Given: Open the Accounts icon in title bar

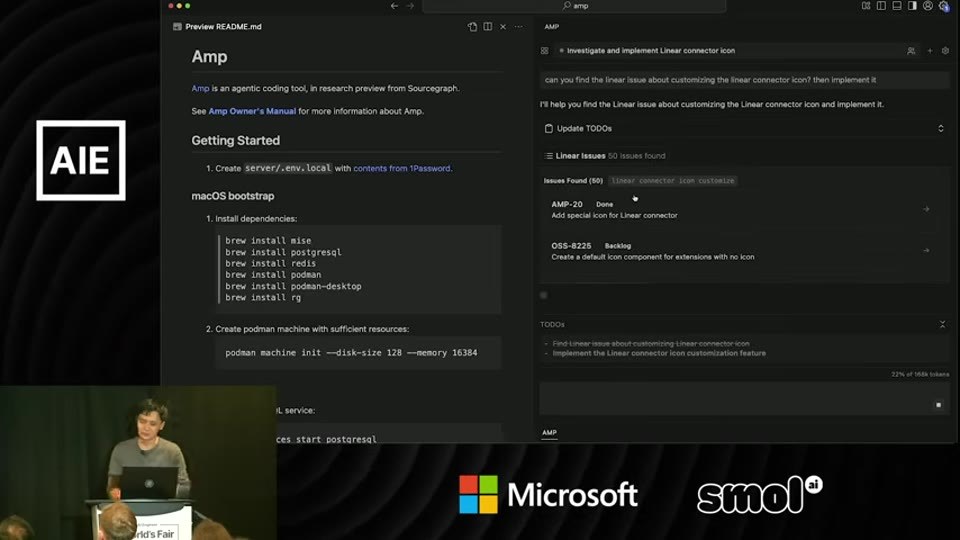Looking at the screenshot, I should point(928,6).
